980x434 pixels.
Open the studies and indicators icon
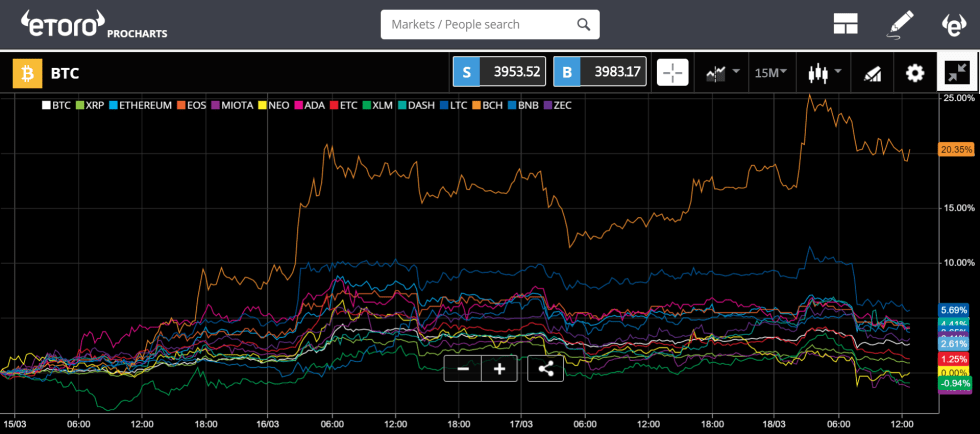tap(872, 73)
